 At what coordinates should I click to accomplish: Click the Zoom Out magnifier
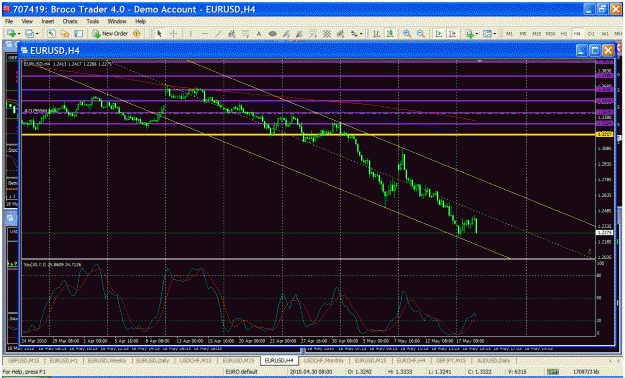421,34
